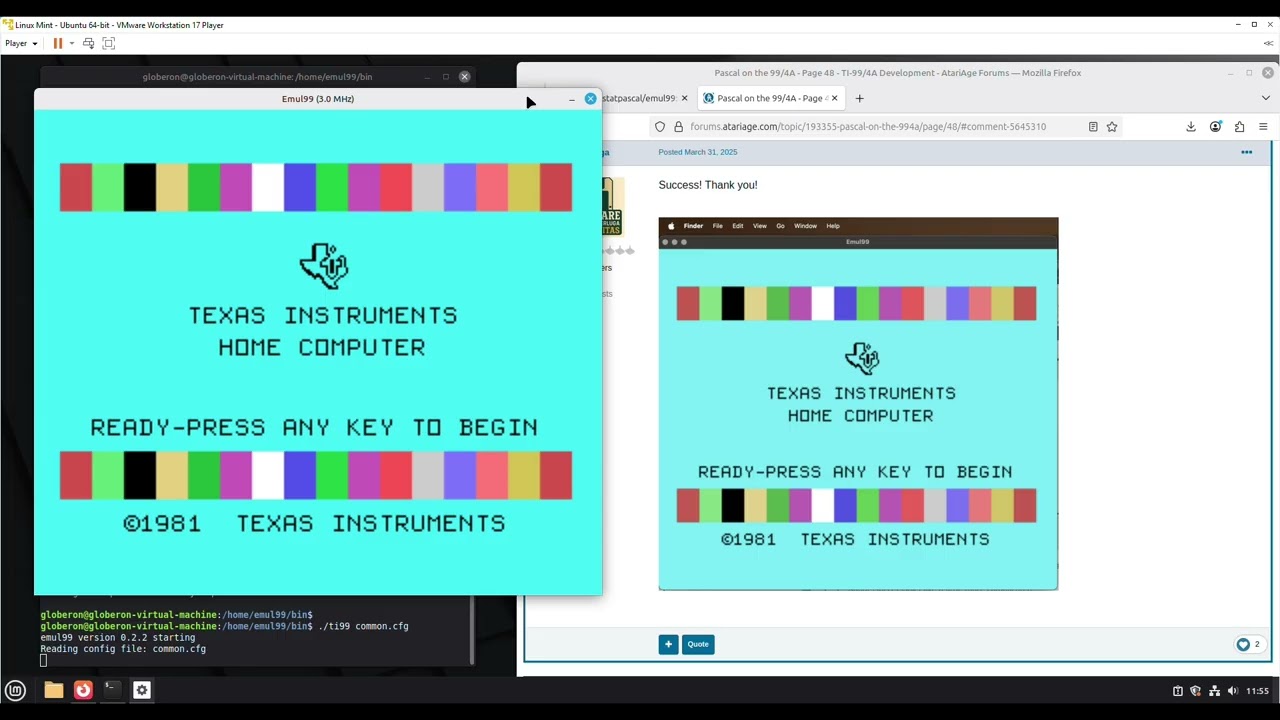1280x720 pixels.
Task: Open the volume control in tray
Action: tap(1232, 691)
